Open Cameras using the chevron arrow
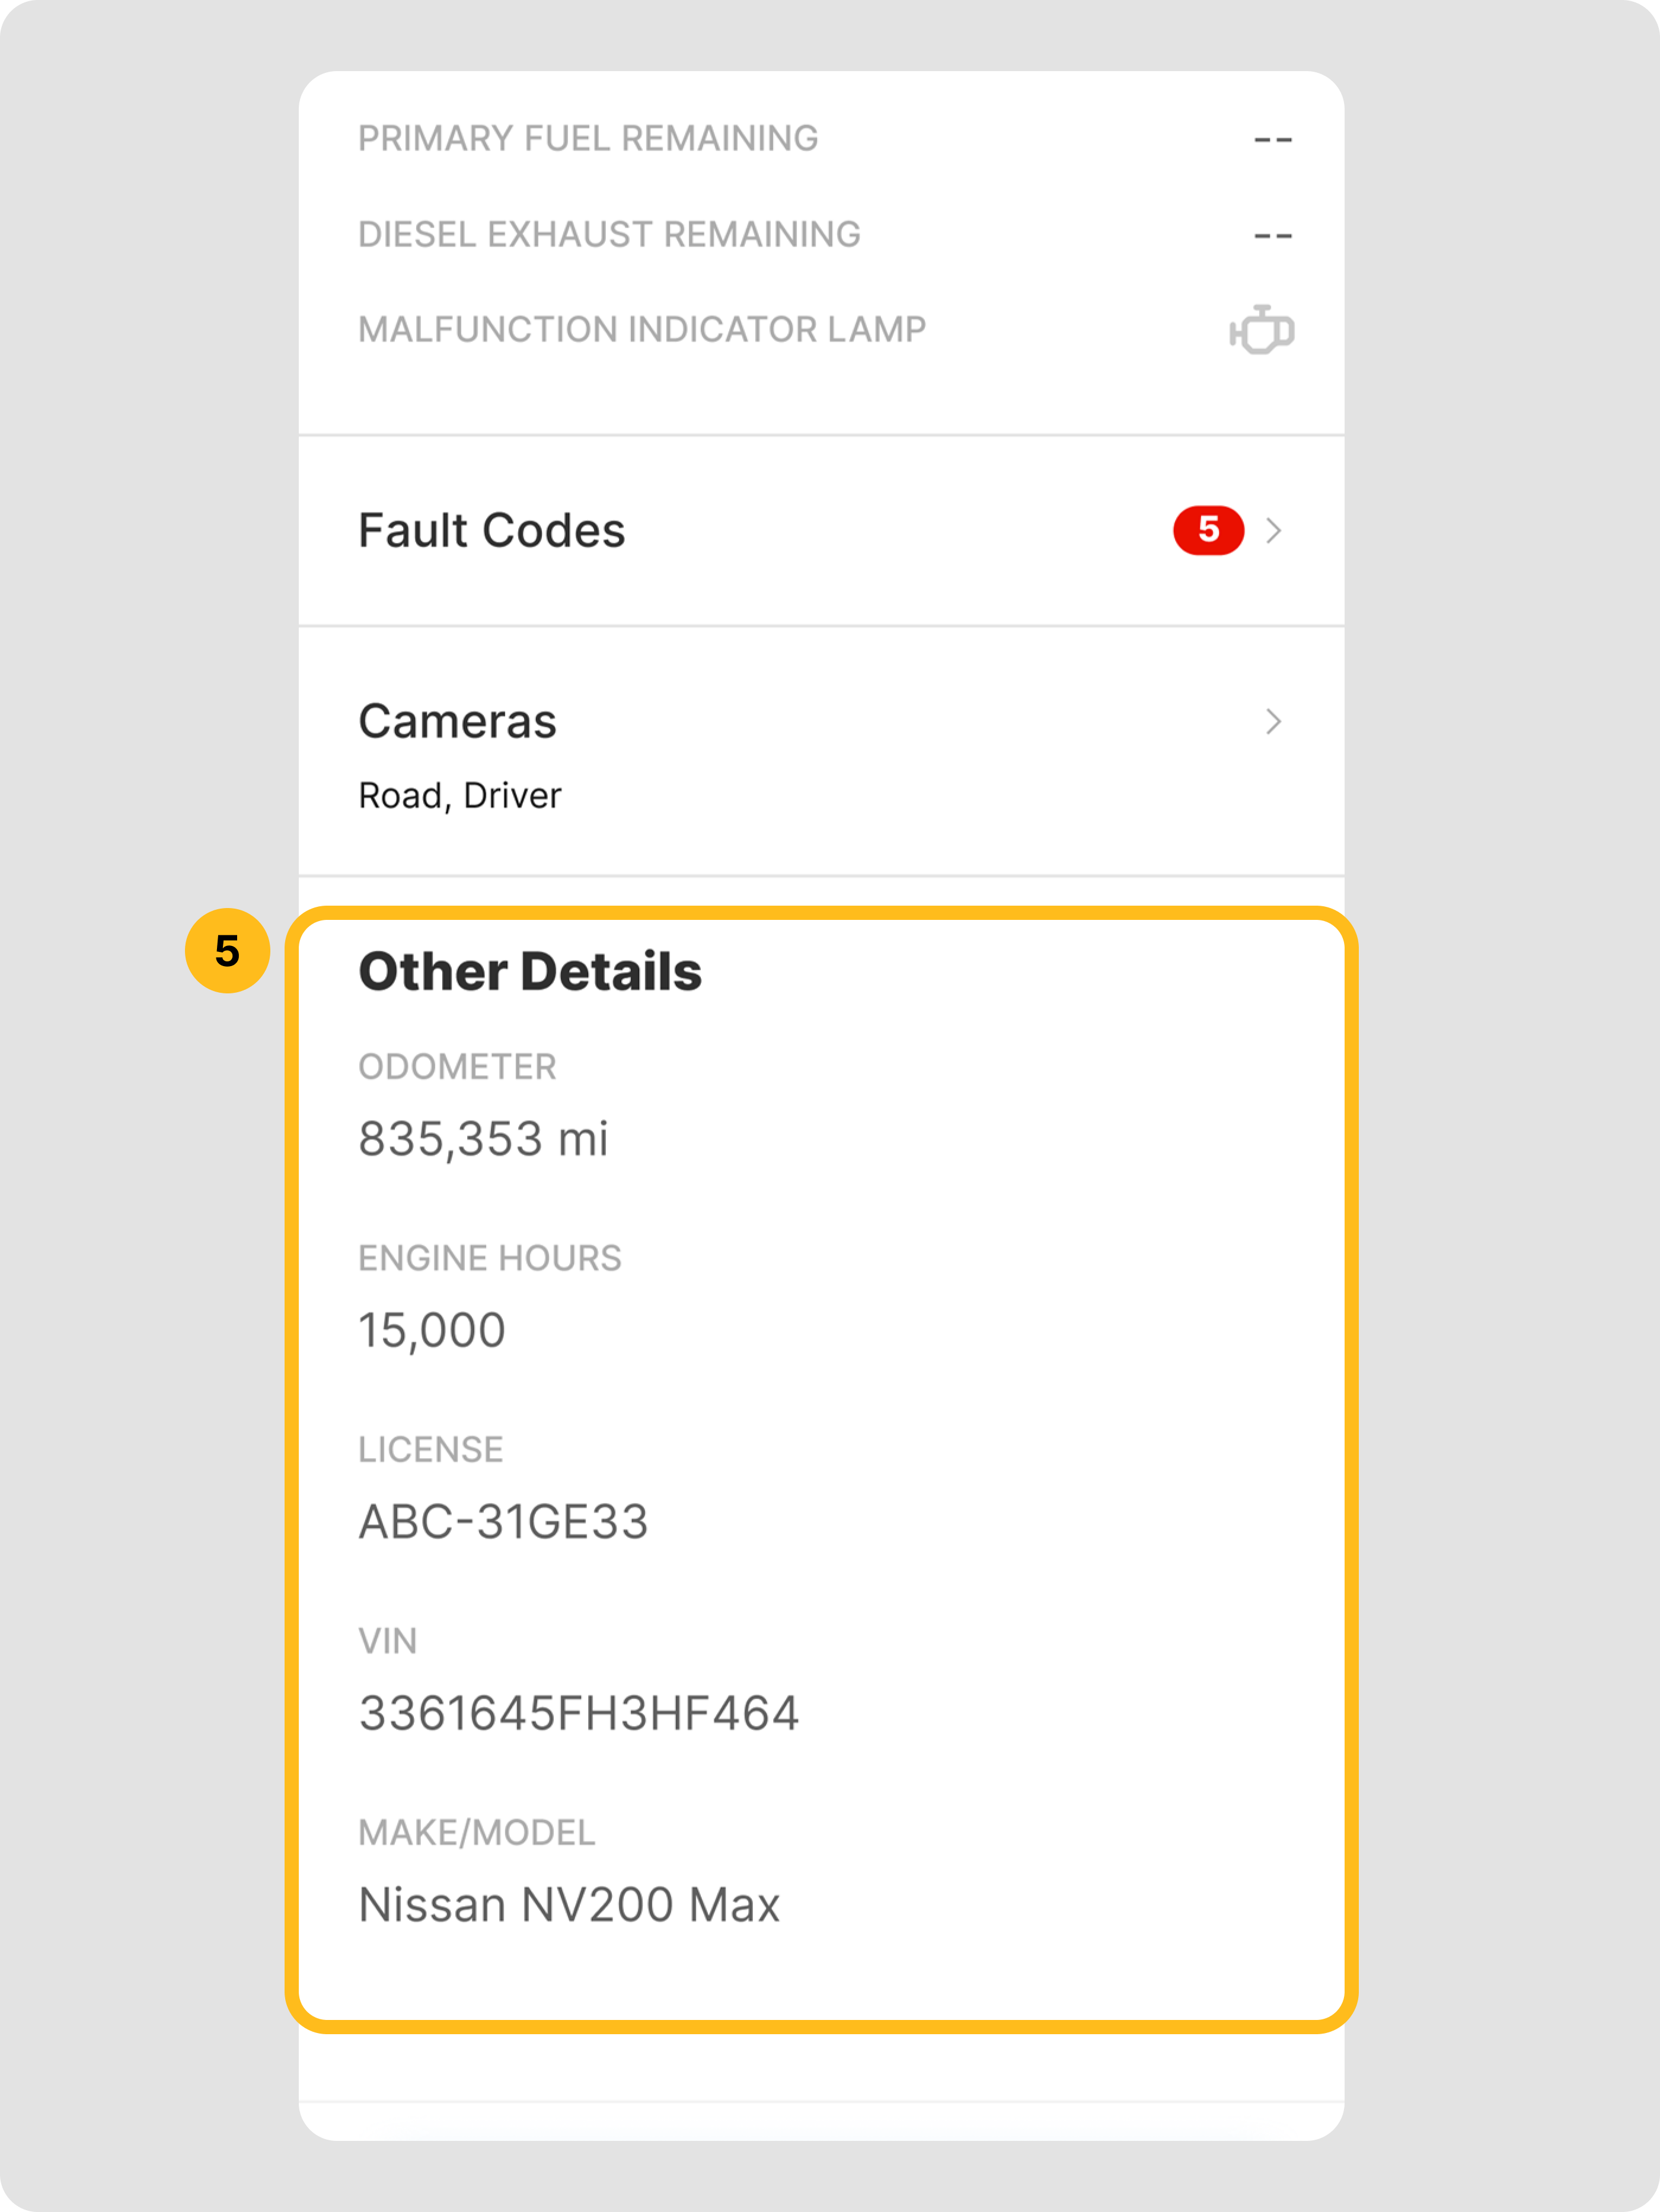This screenshot has width=1660, height=2212. click(x=1273, y=721)
